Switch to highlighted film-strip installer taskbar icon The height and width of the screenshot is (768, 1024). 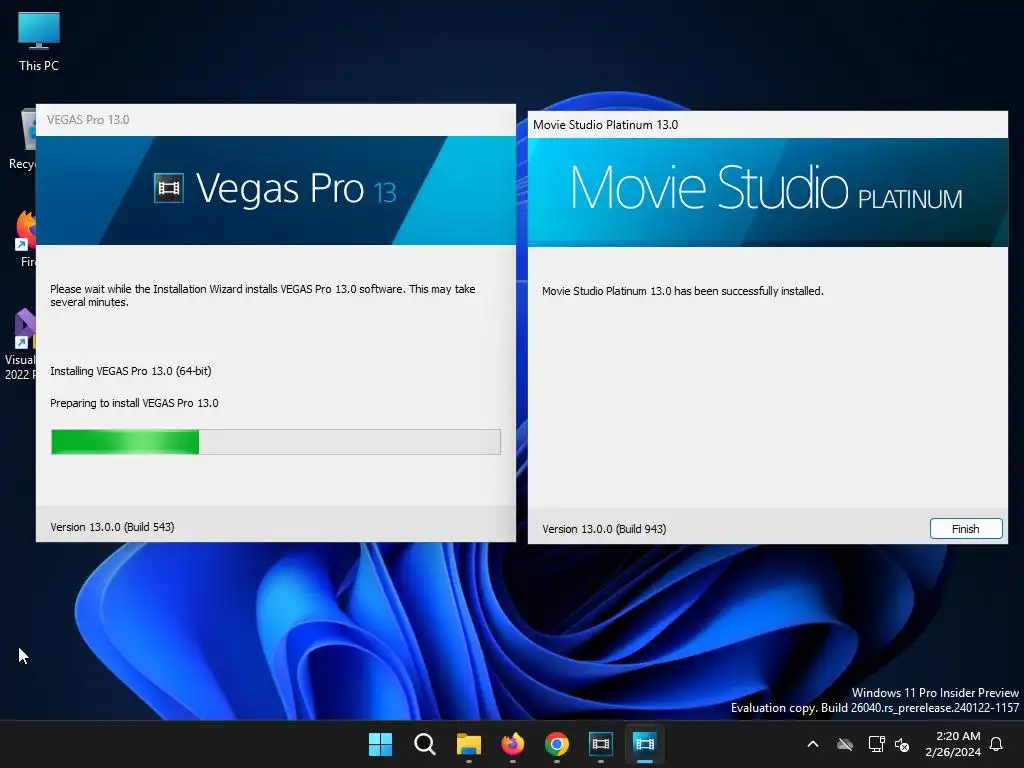(x=645, y=744)
